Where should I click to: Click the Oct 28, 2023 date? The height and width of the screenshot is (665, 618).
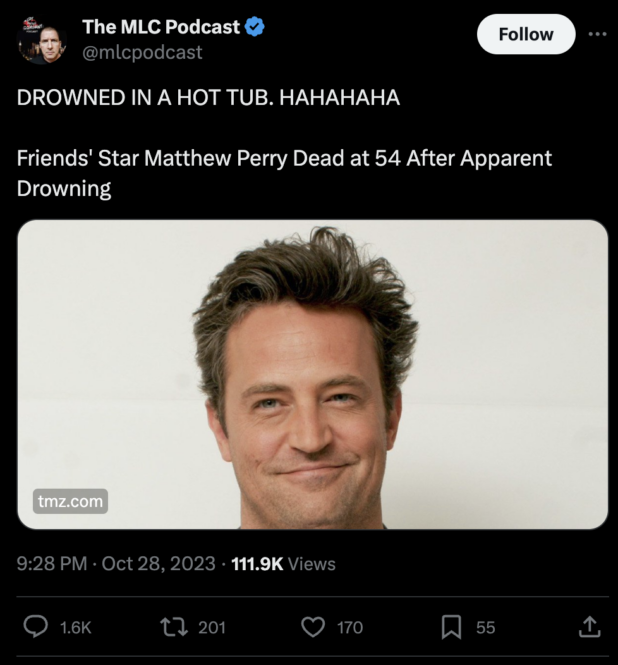(158, 564)
